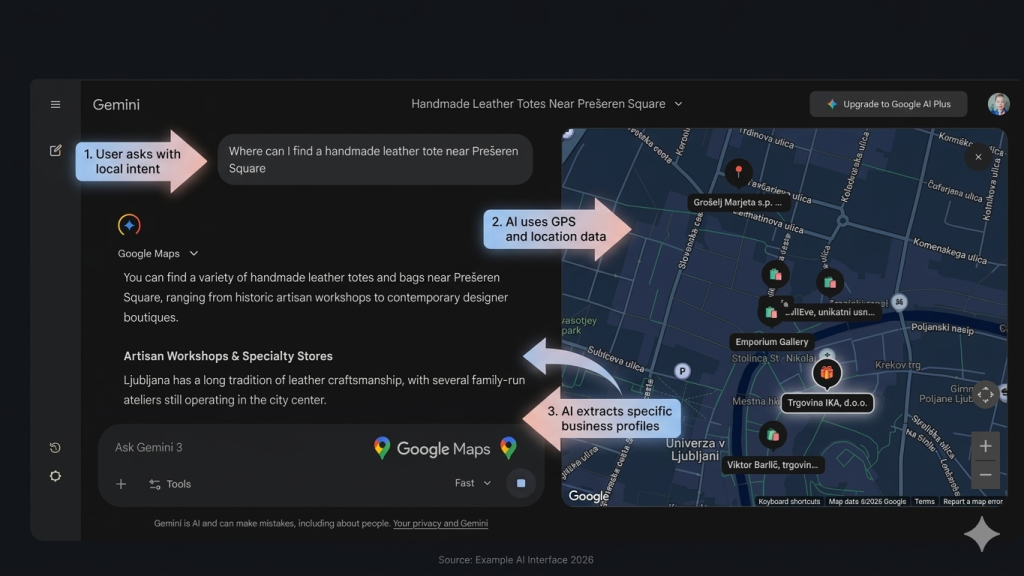Open the Tools menu
Viewport: 1024px width, 576px height.
[x=170, y=484]
